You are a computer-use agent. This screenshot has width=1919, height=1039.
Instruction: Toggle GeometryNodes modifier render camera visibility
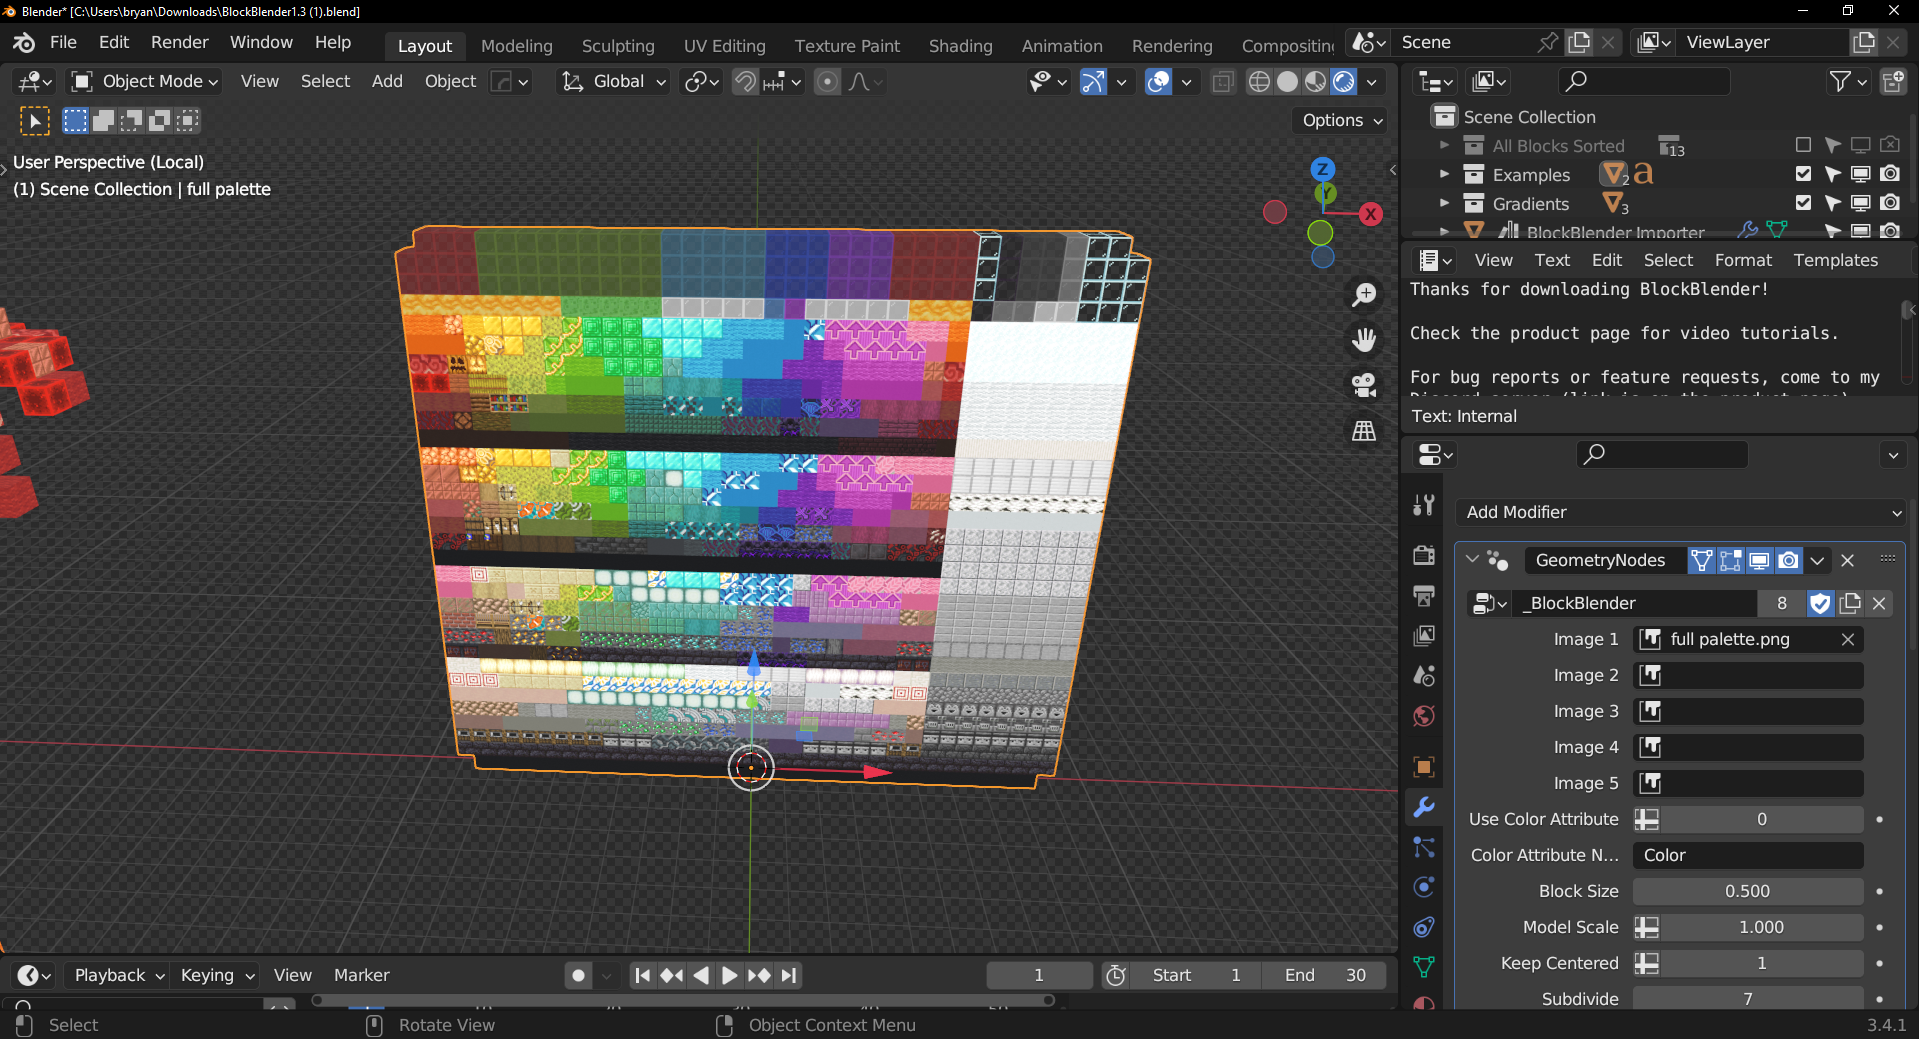point(1788,561)
